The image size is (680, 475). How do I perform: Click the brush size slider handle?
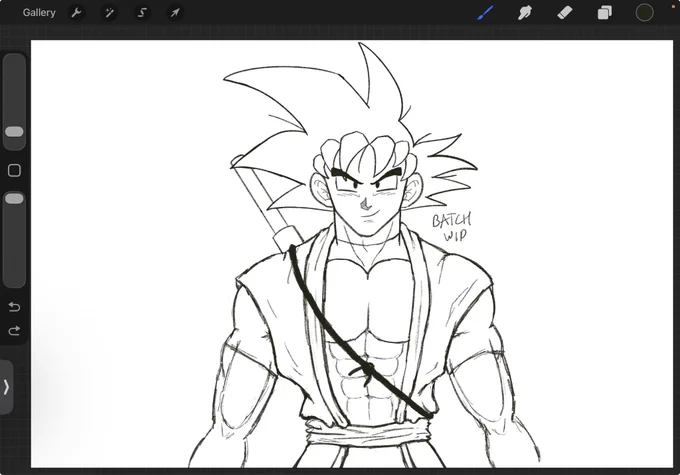pyautogui.click(x=14, y=132)
